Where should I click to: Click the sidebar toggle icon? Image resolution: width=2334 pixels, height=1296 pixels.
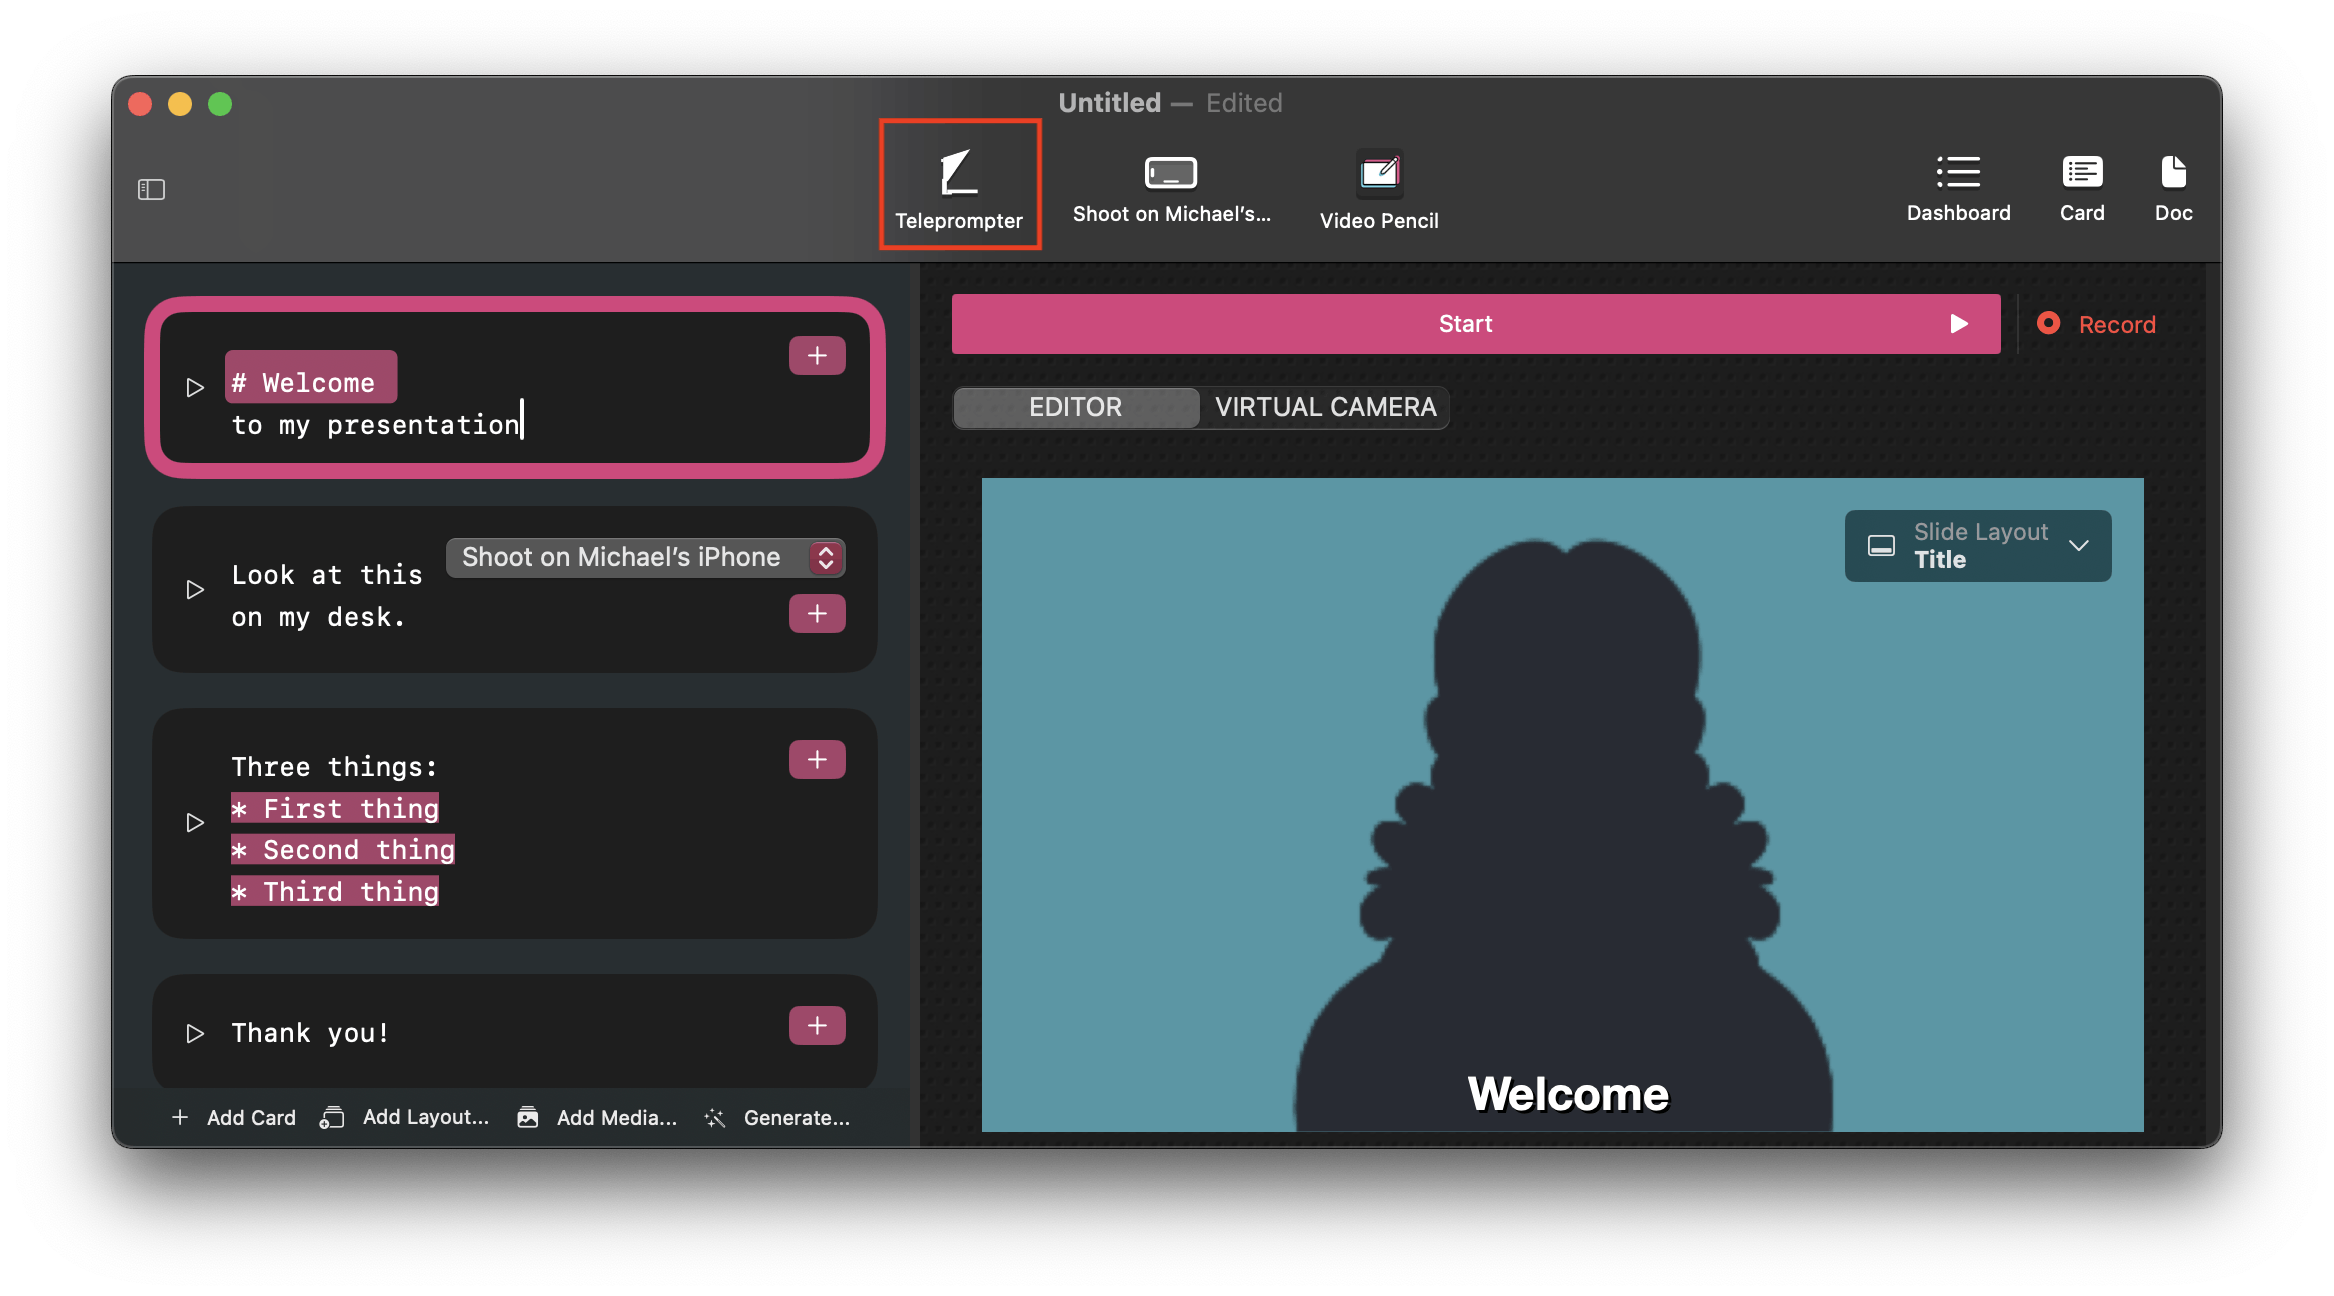[152, 190]
